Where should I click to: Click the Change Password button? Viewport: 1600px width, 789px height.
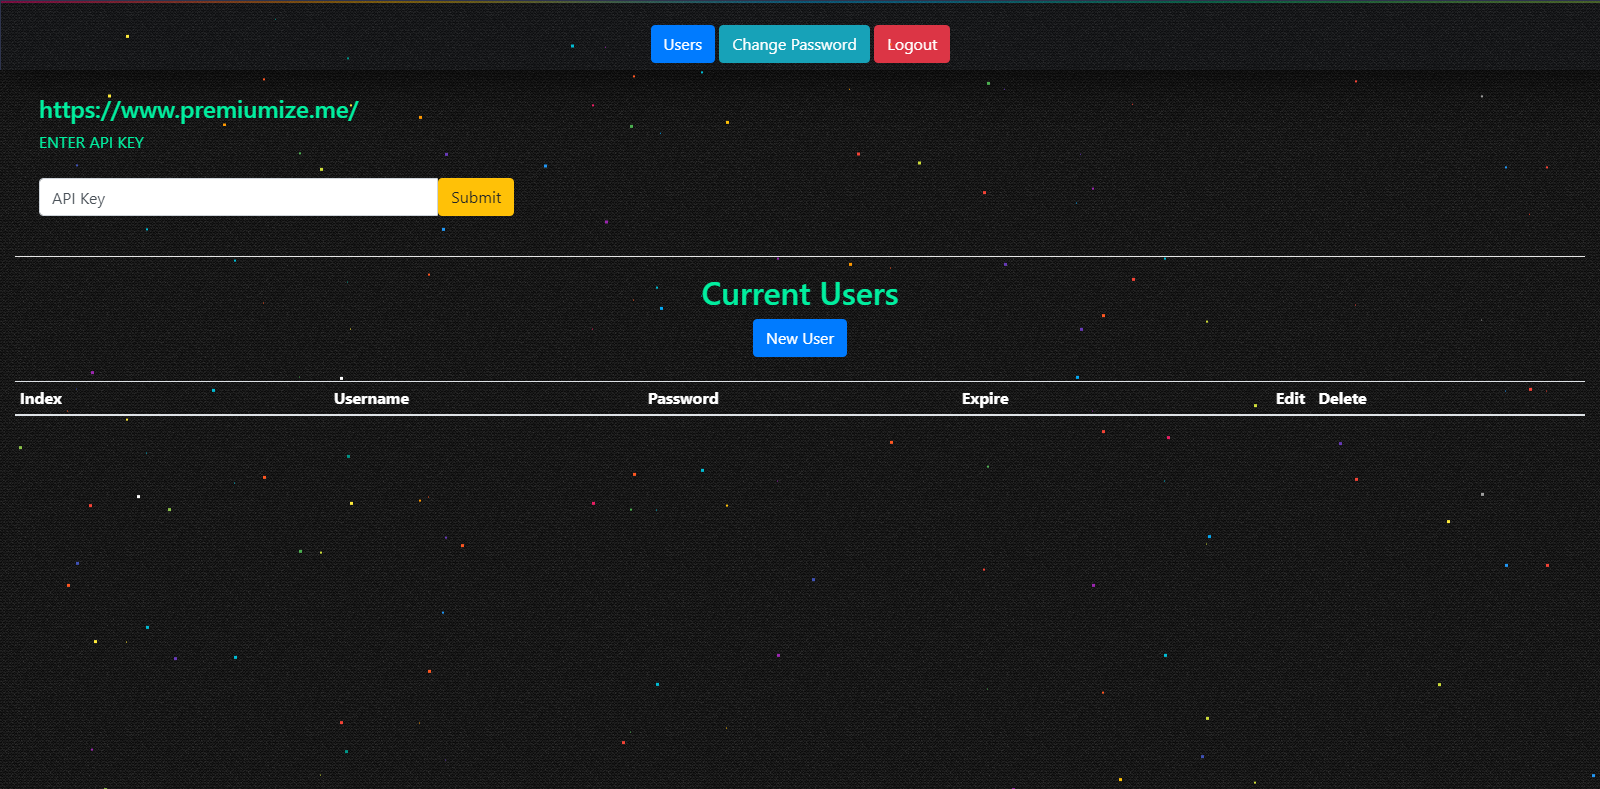[794, 44]
